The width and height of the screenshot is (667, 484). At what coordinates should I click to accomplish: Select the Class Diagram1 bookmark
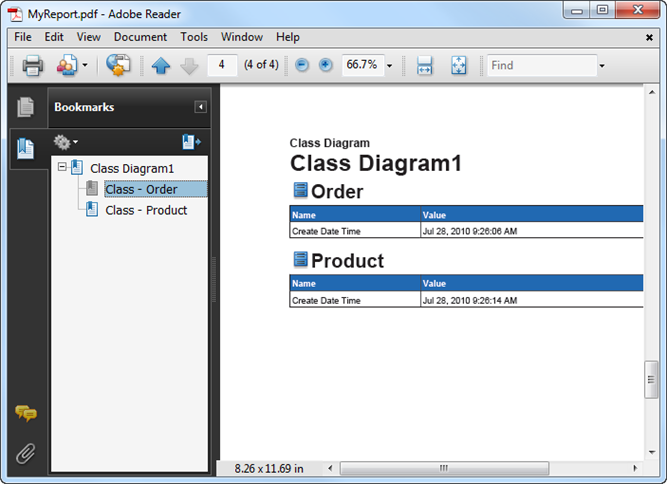click(132, 169)
